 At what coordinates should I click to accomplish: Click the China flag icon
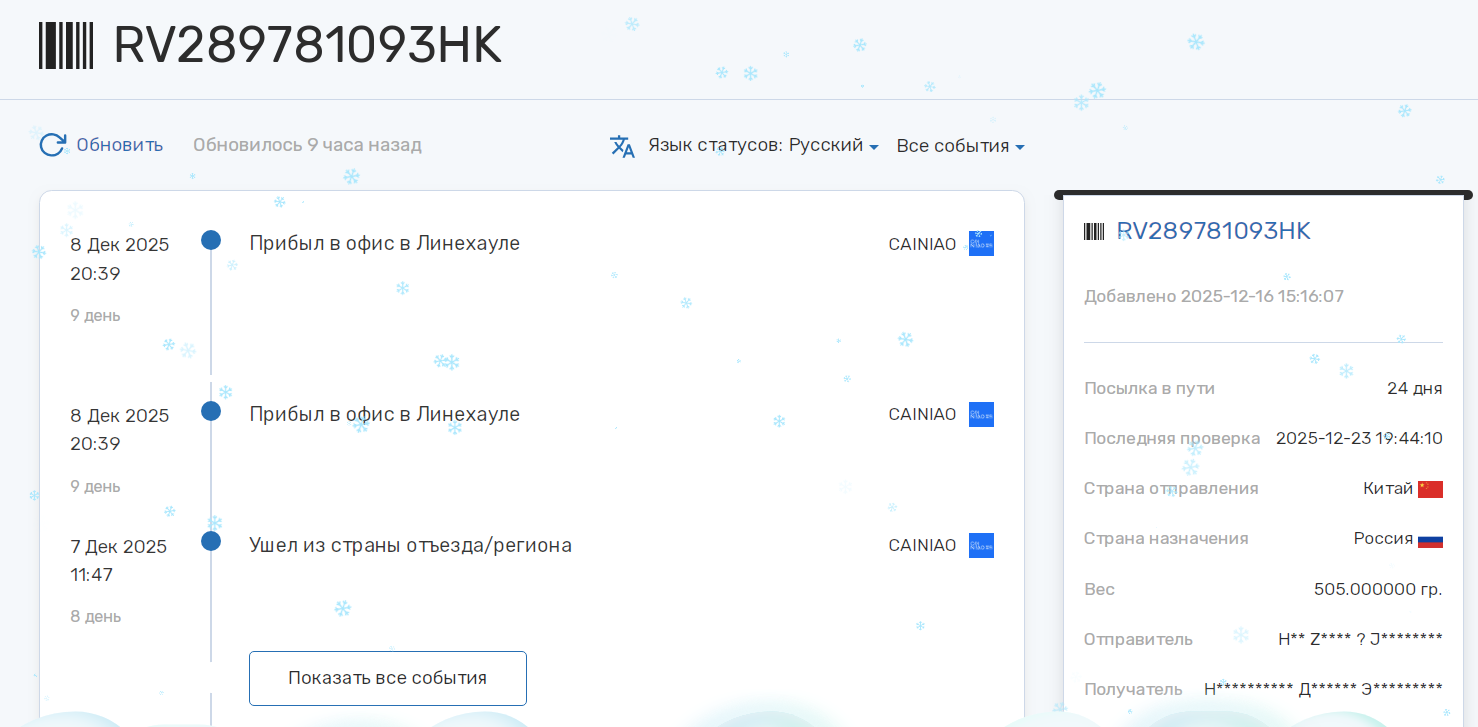[1430, 489]
